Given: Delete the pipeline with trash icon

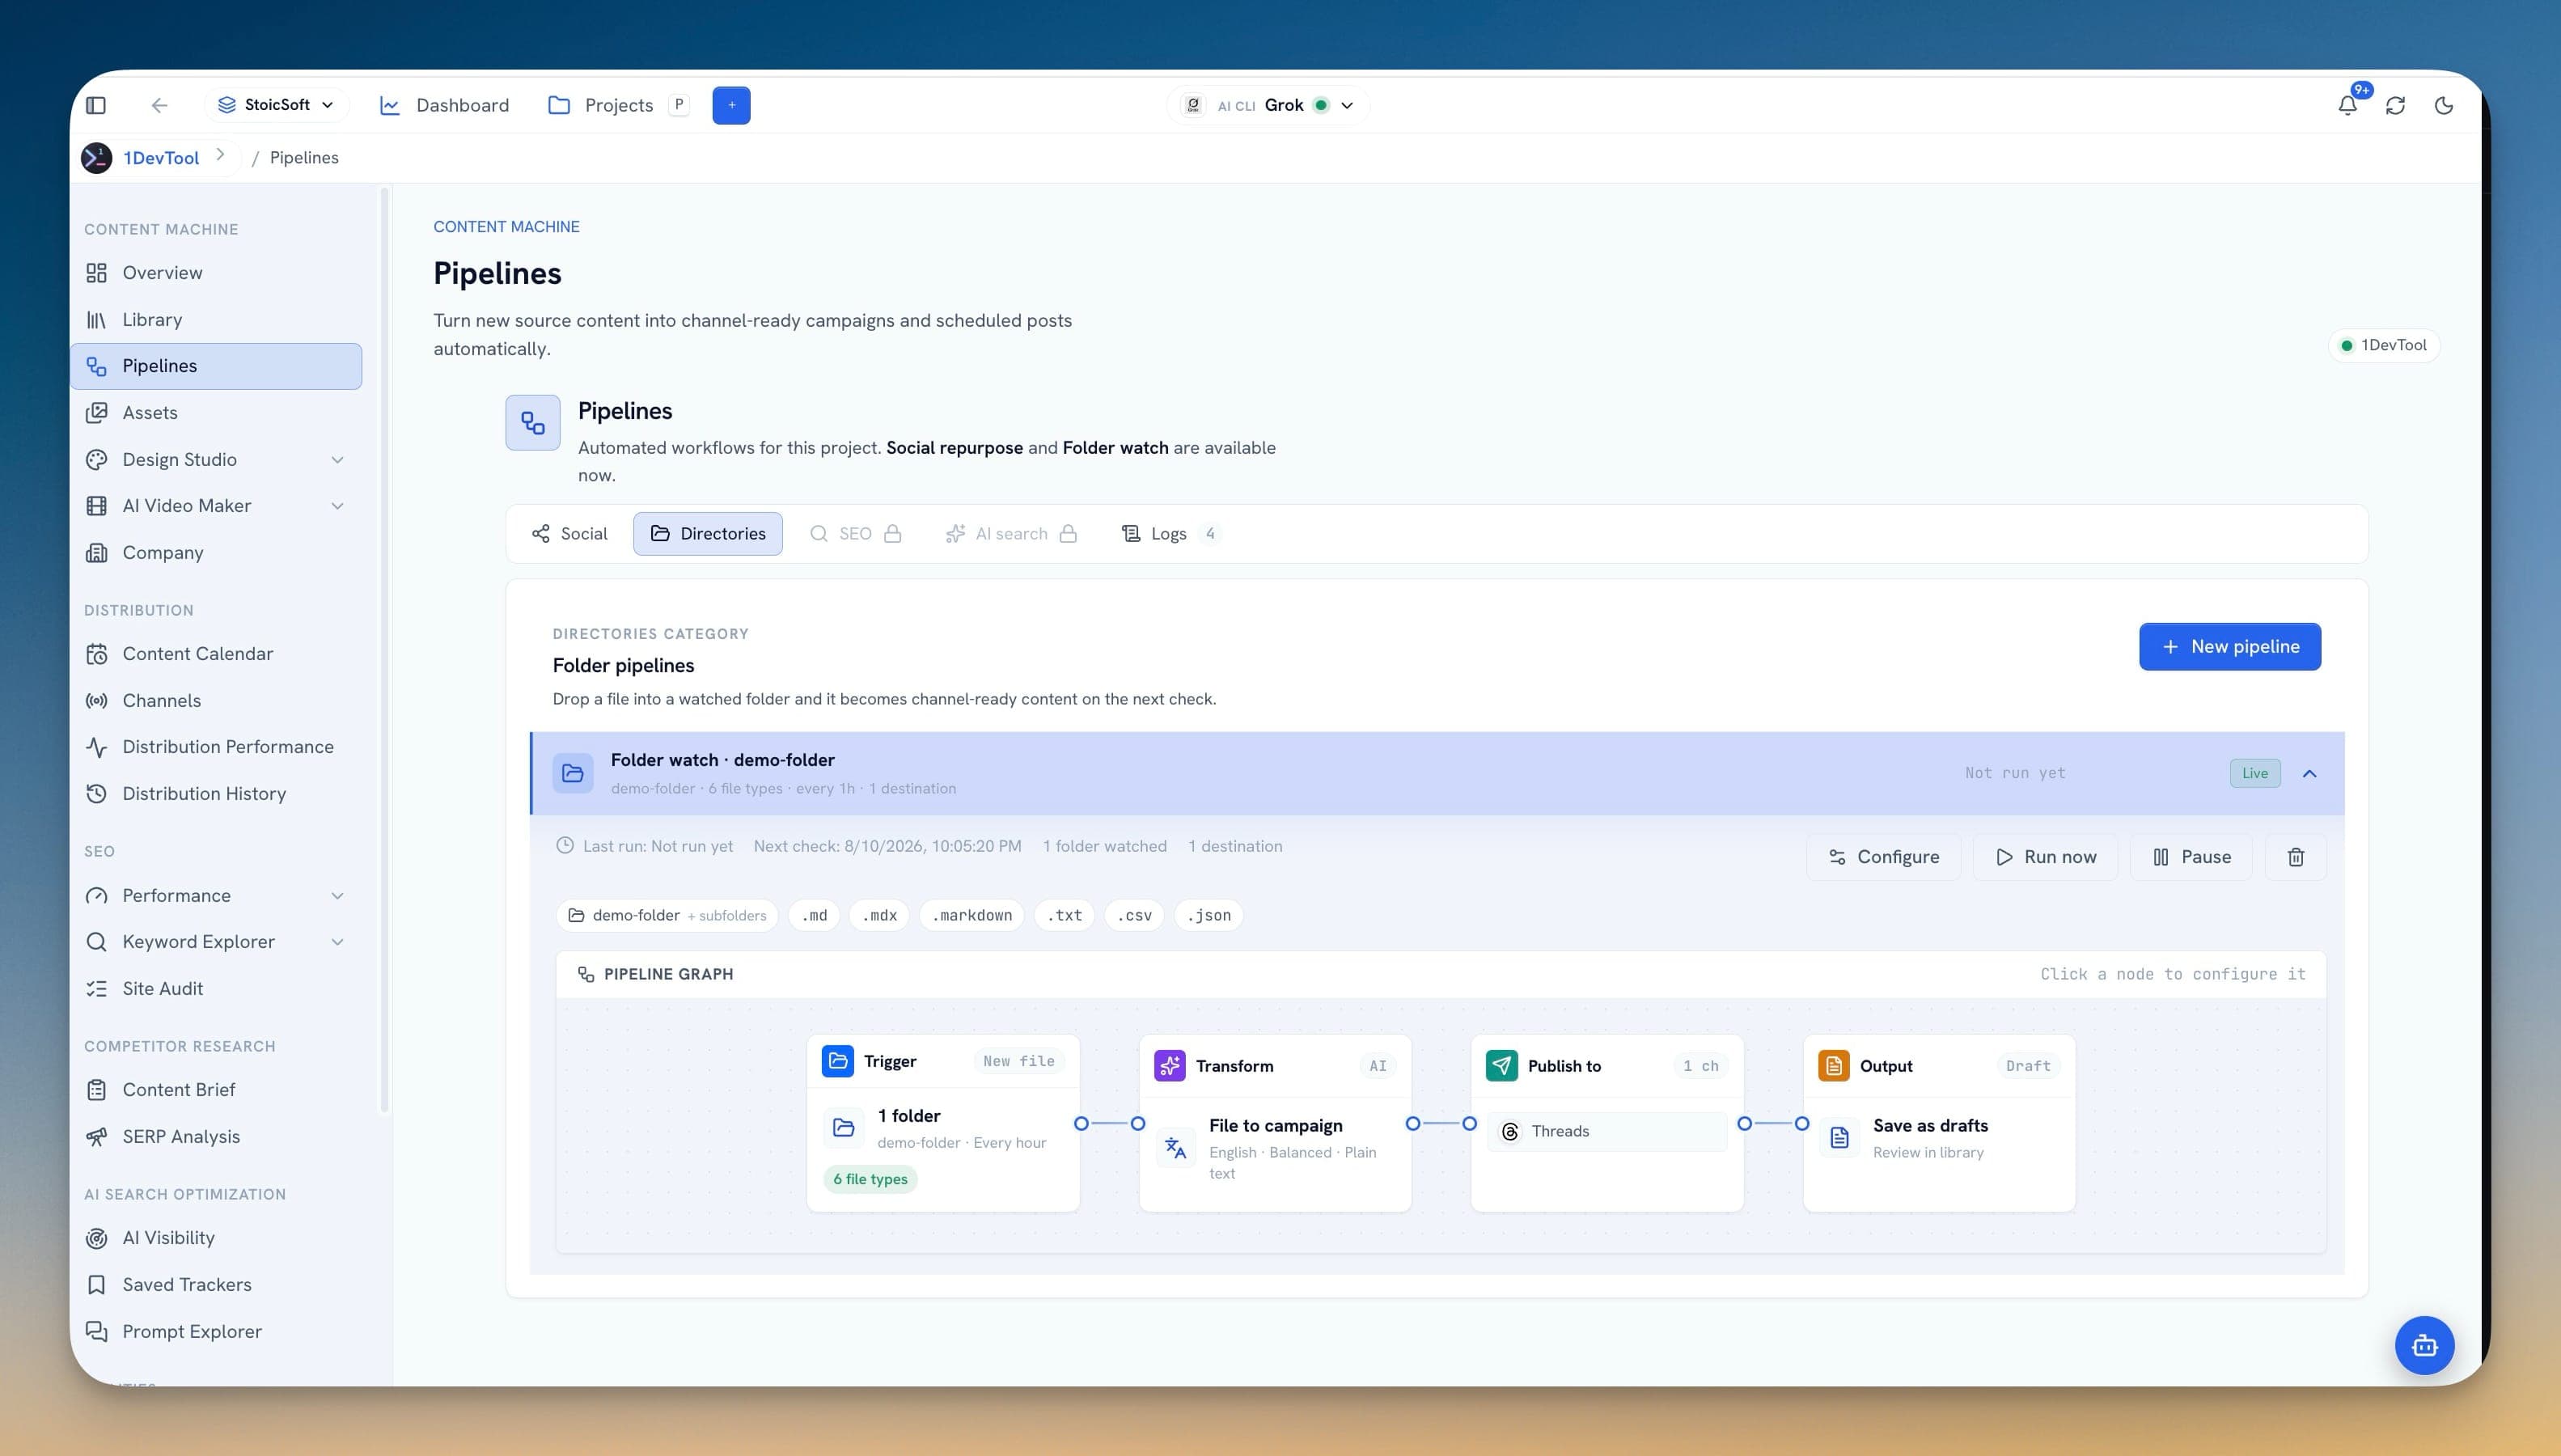Looking at the screenshot, I should (x=2296, y=857).
